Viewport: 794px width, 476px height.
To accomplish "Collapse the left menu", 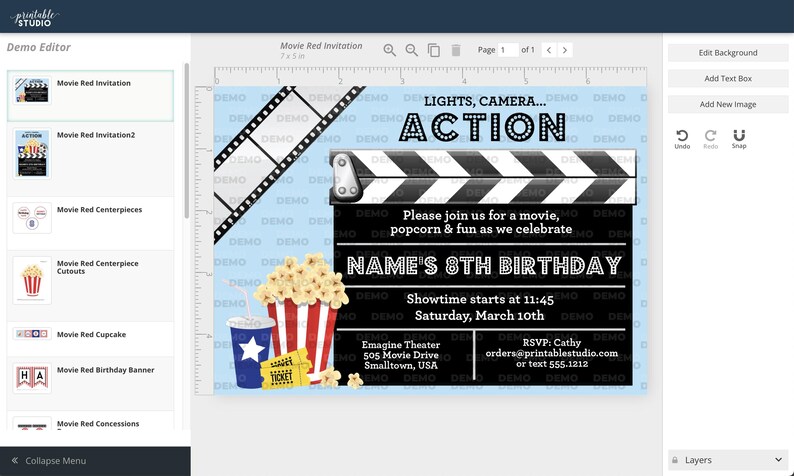I will pos(49,461).
